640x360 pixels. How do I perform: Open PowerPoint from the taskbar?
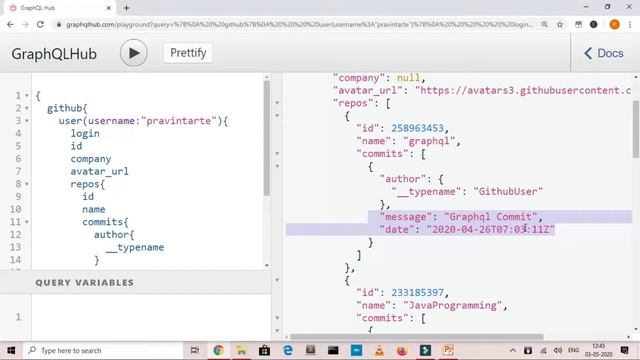448,350
